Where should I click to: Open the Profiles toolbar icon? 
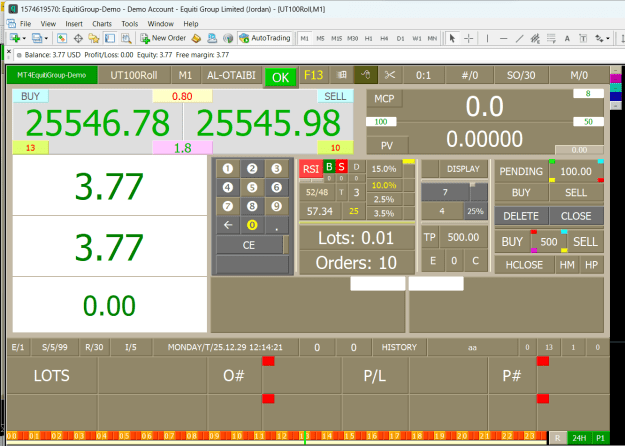(x=37, y=38)
